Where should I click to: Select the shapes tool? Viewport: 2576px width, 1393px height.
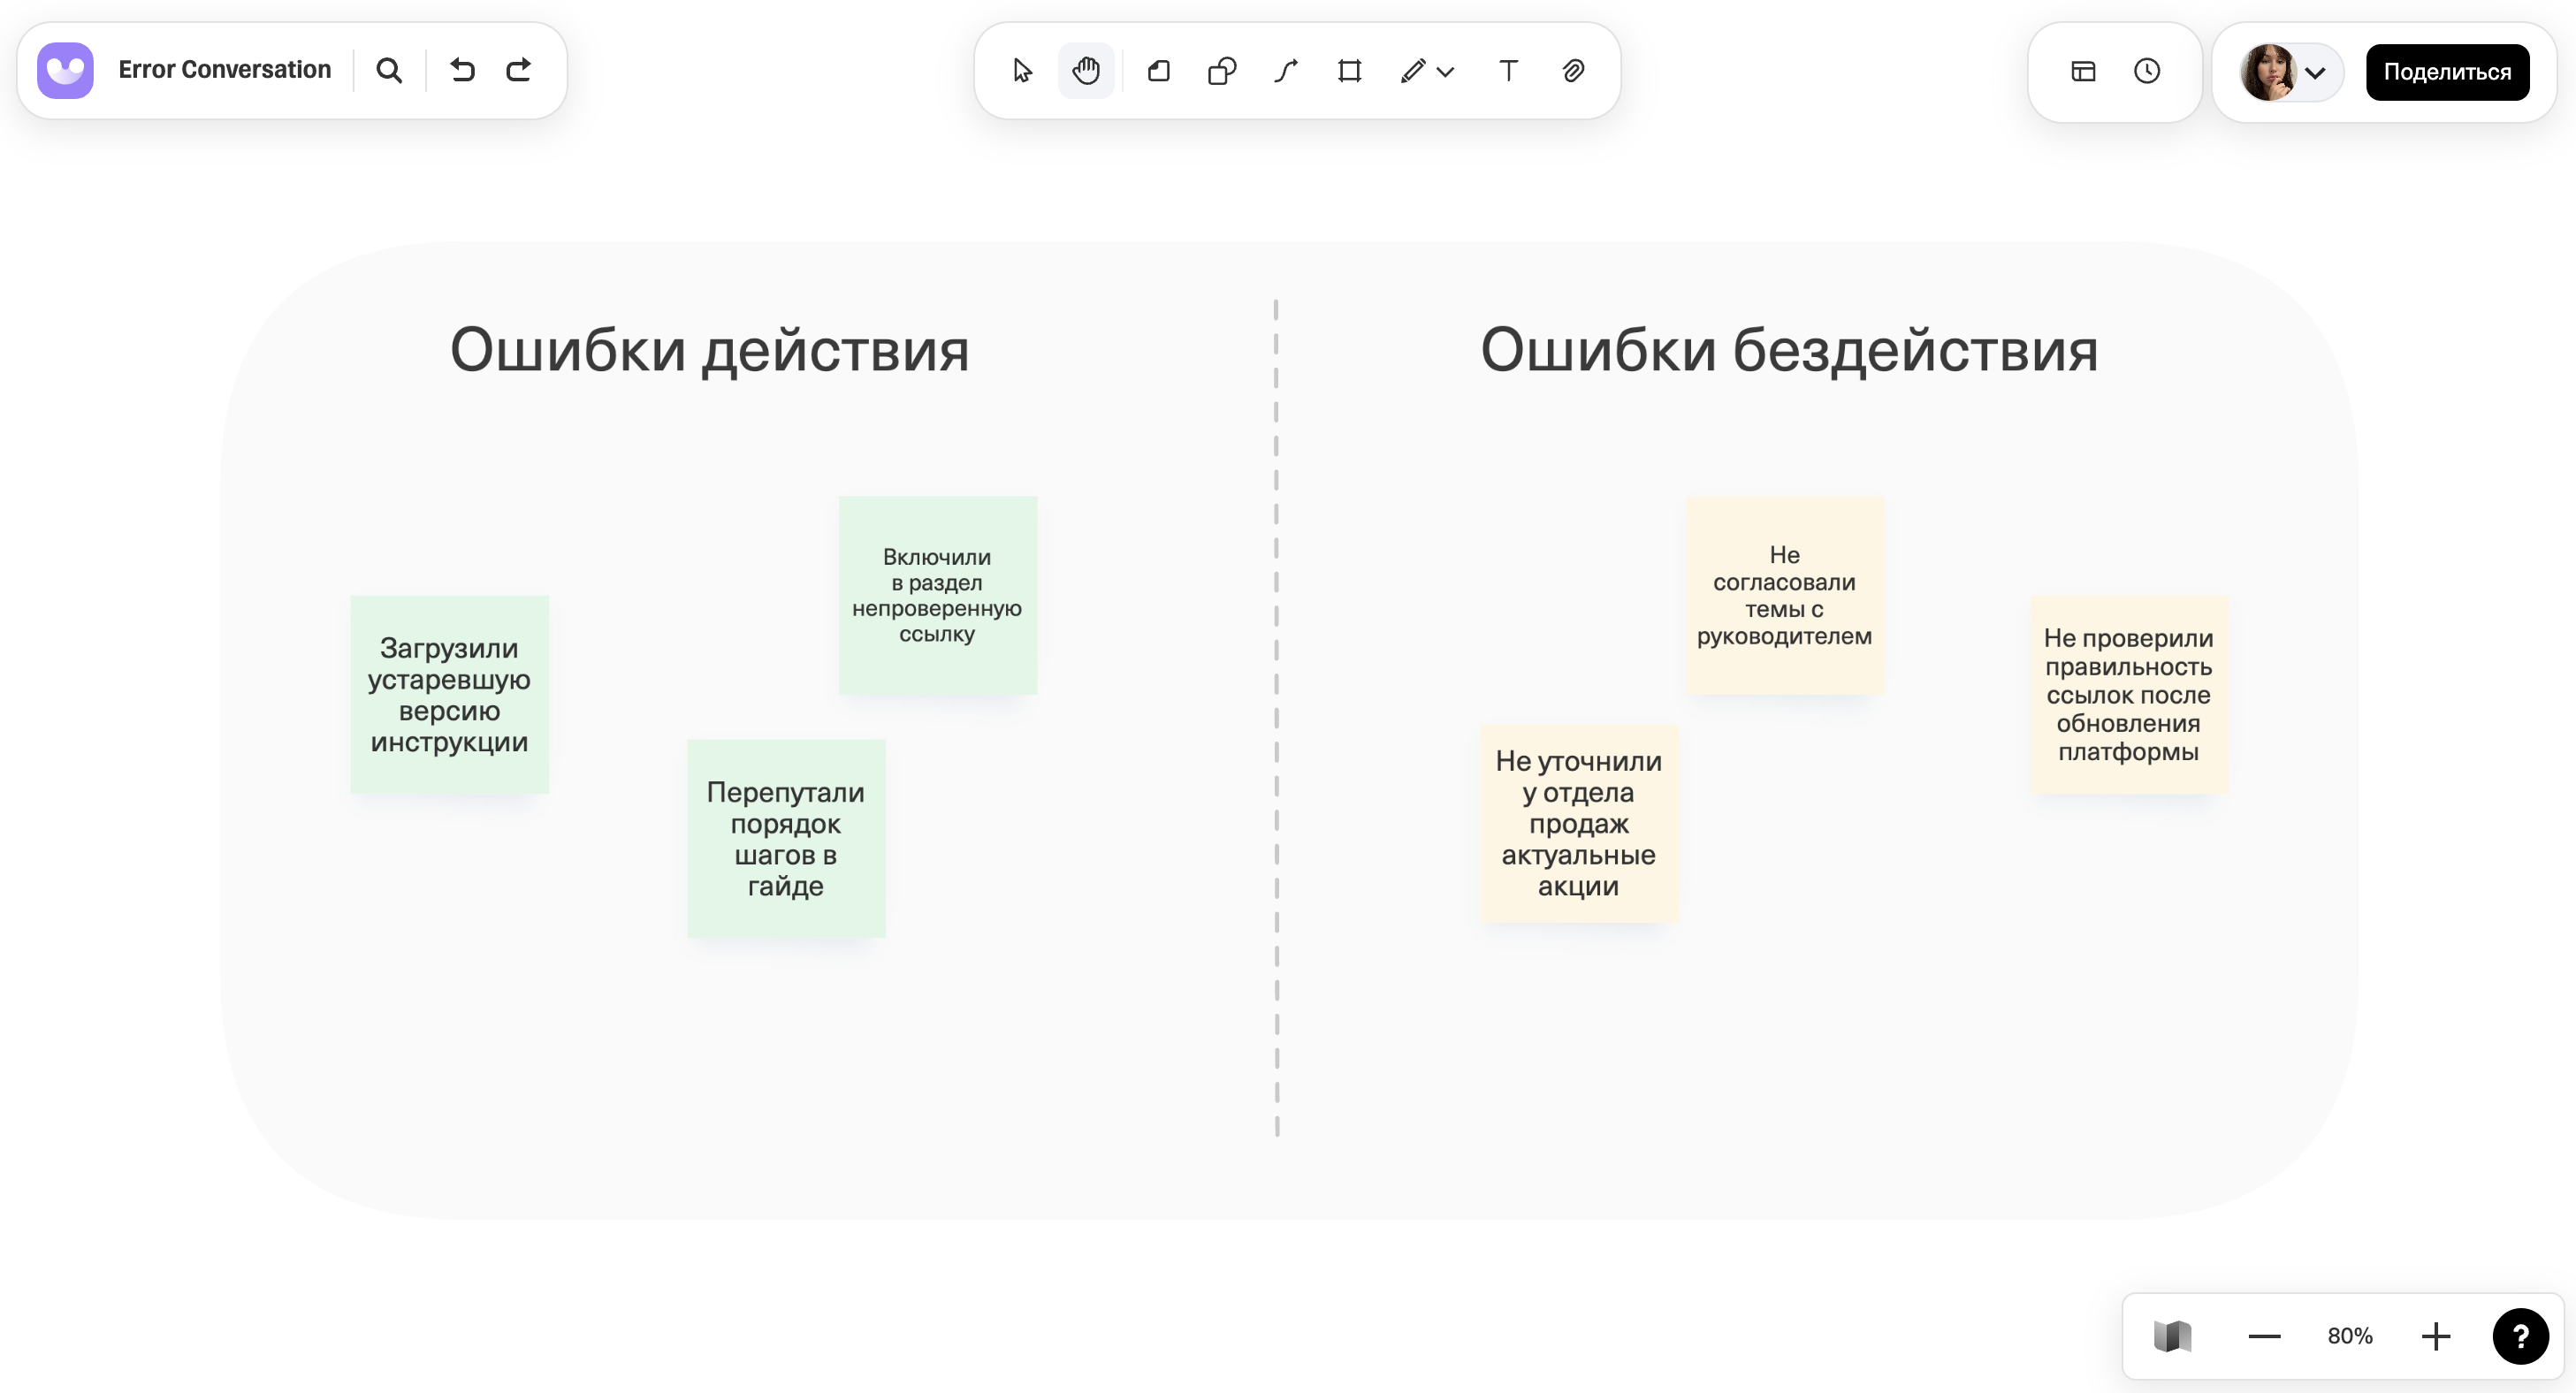(1222, 71)
